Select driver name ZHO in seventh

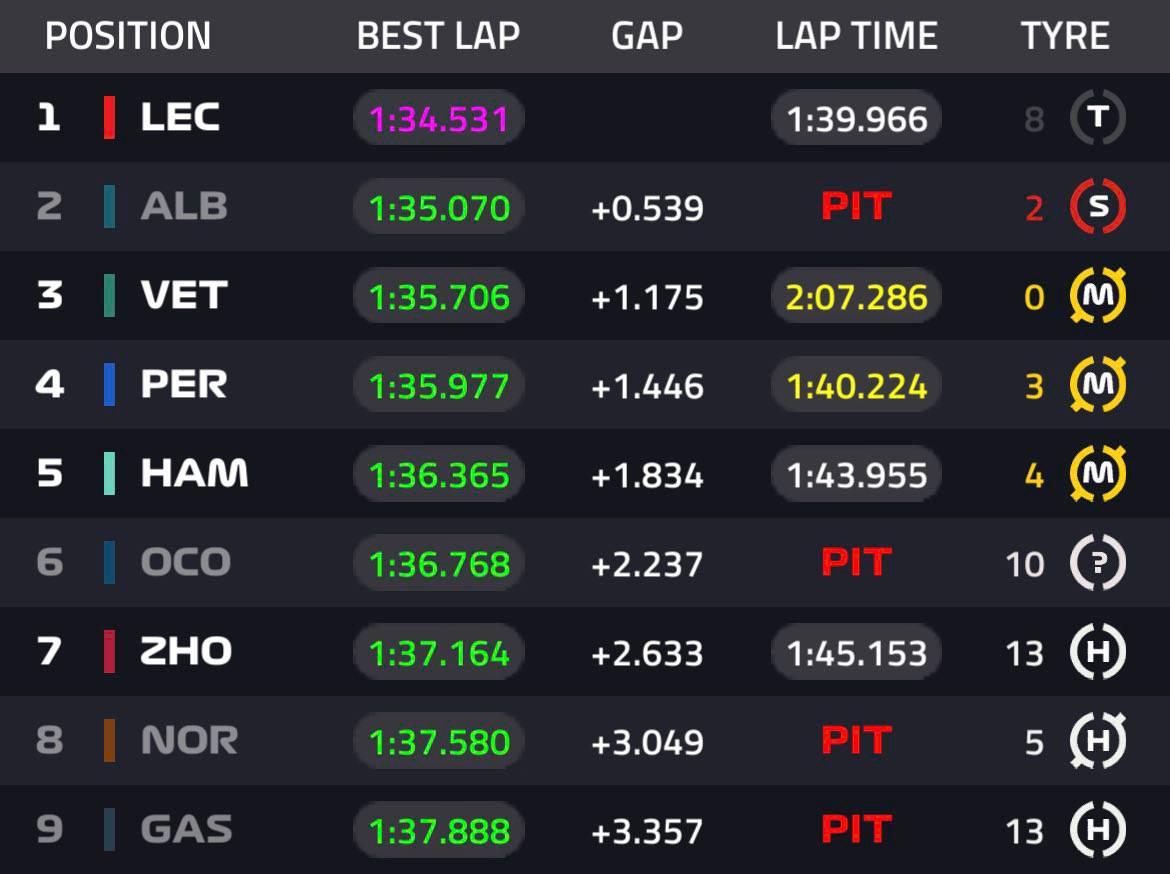pyautogui.click(x=186, y=652)
